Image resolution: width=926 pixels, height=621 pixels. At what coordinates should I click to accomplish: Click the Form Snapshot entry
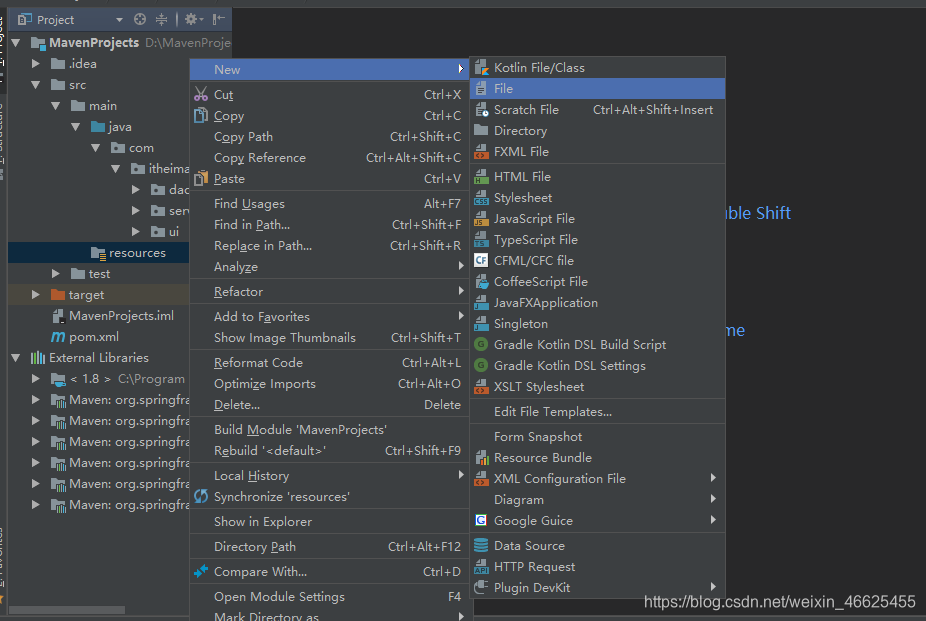point(598,437)
